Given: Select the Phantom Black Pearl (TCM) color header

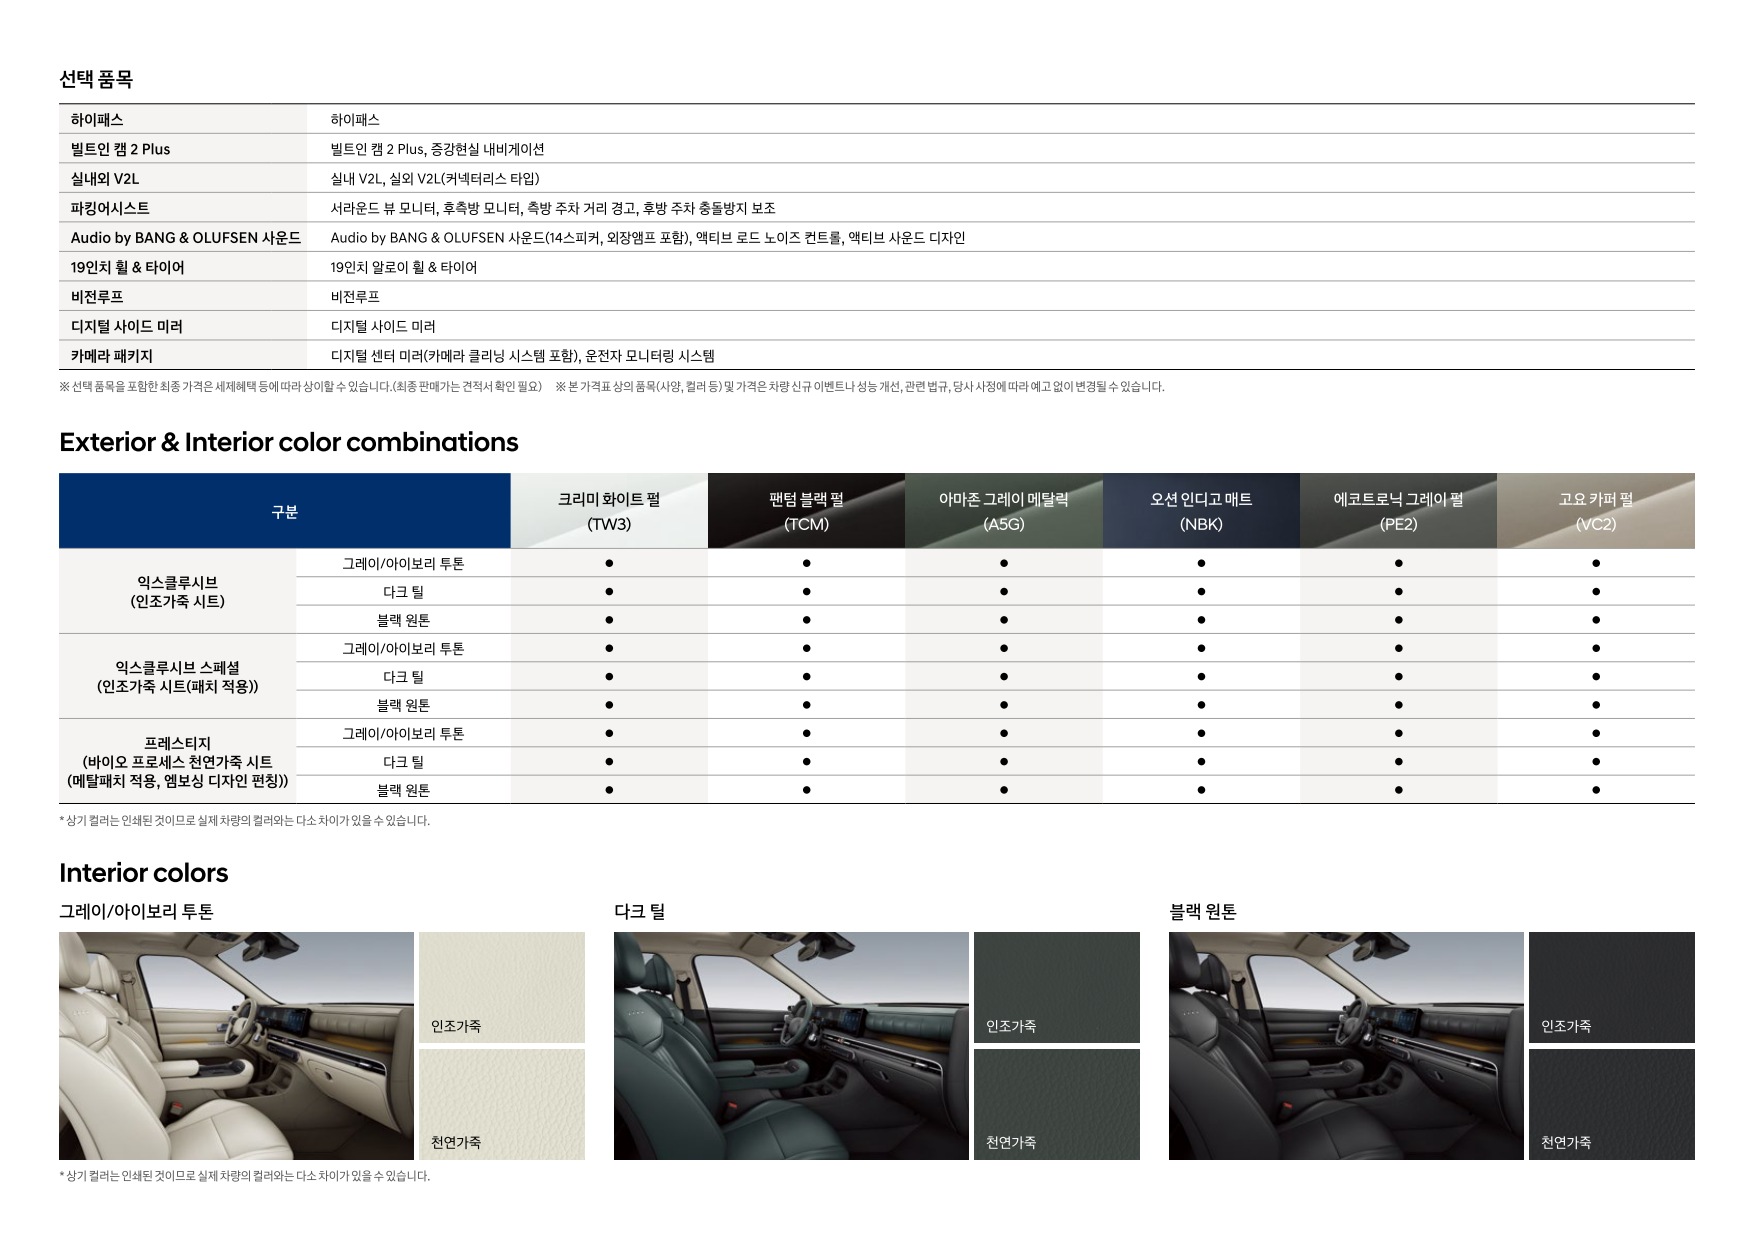Looking at the screenshot, I should click(x=806, y=511).
